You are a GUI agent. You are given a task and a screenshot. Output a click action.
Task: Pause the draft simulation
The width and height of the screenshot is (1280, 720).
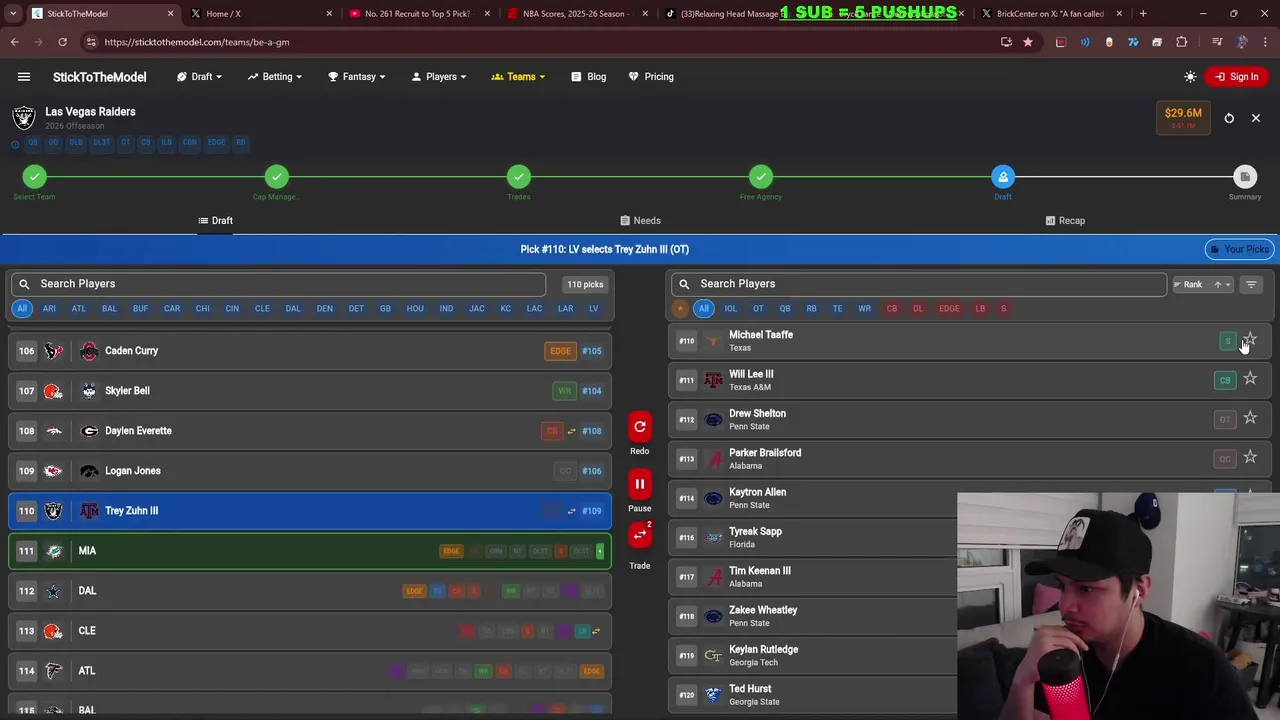click(x=639, y=484)
